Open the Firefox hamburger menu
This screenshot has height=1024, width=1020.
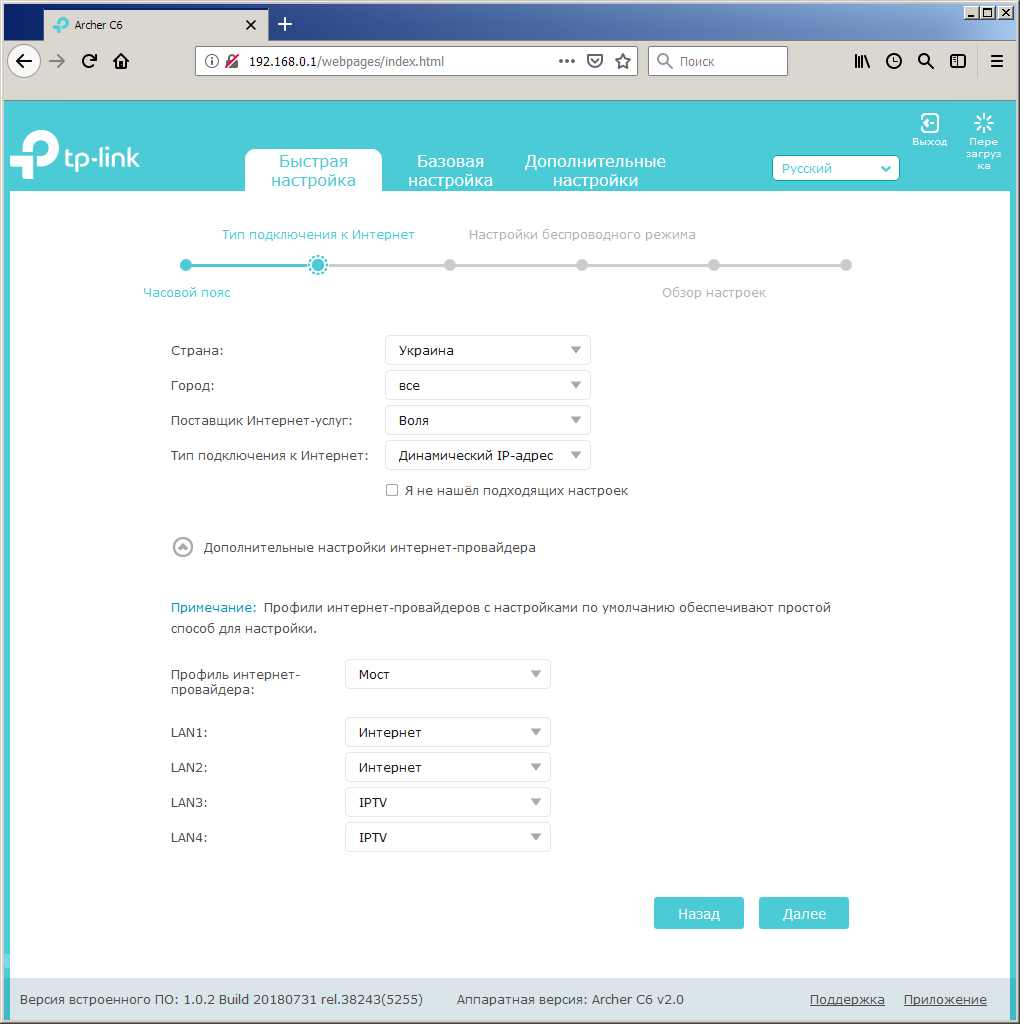click(996, 61)
